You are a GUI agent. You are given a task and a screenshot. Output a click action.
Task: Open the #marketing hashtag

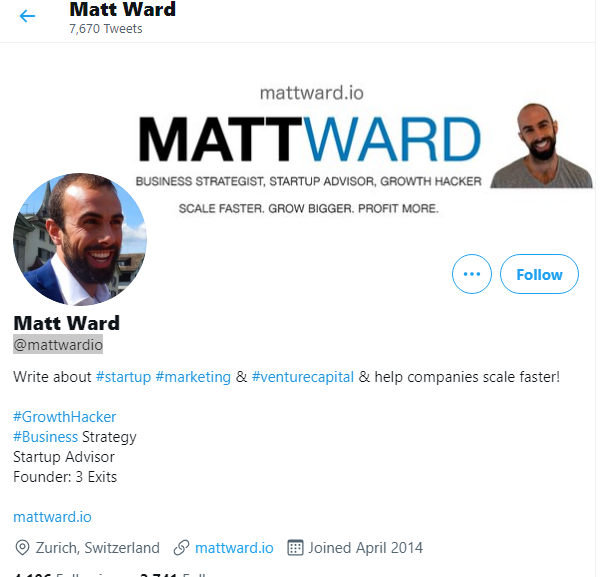point(193,377)
